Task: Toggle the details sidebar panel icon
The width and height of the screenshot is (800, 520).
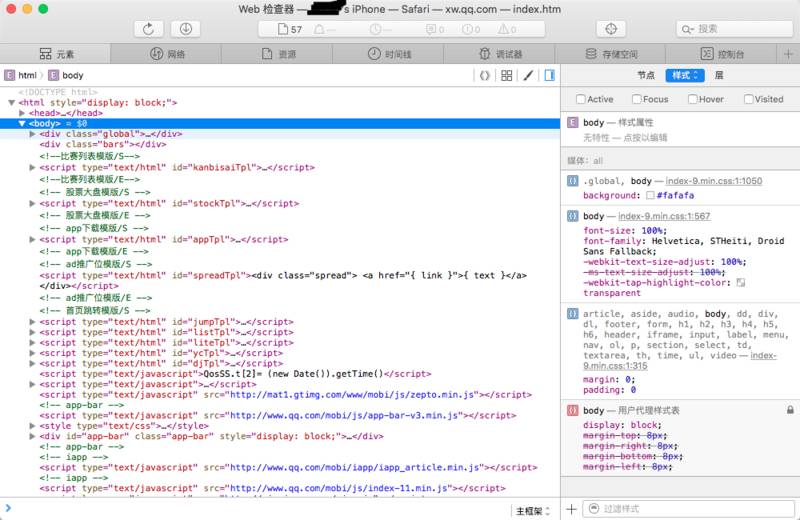Action: [x=549, y=76]
